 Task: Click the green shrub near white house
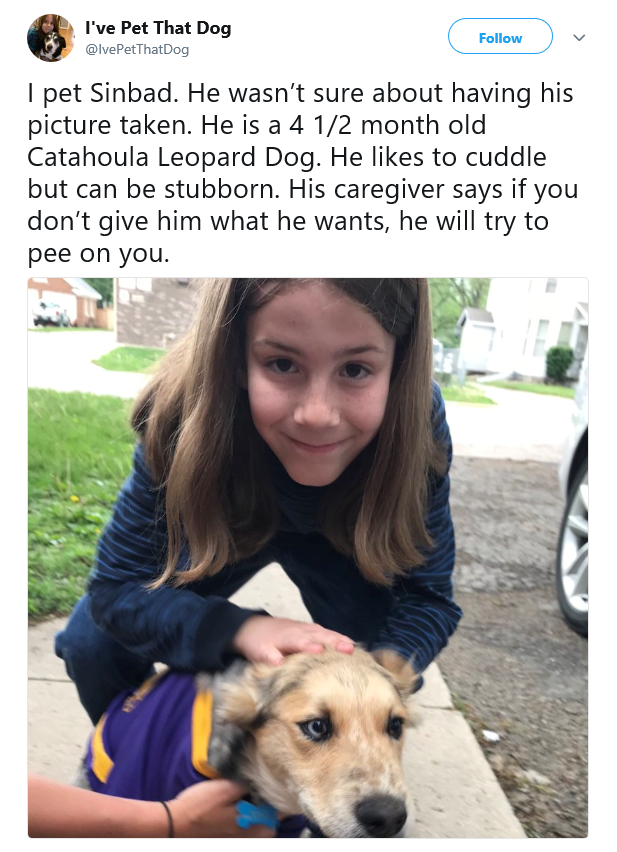(559, 365)
